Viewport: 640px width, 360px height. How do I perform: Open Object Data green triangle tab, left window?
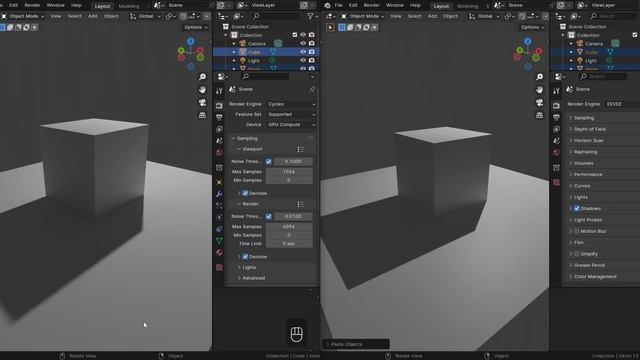point(219,241)
